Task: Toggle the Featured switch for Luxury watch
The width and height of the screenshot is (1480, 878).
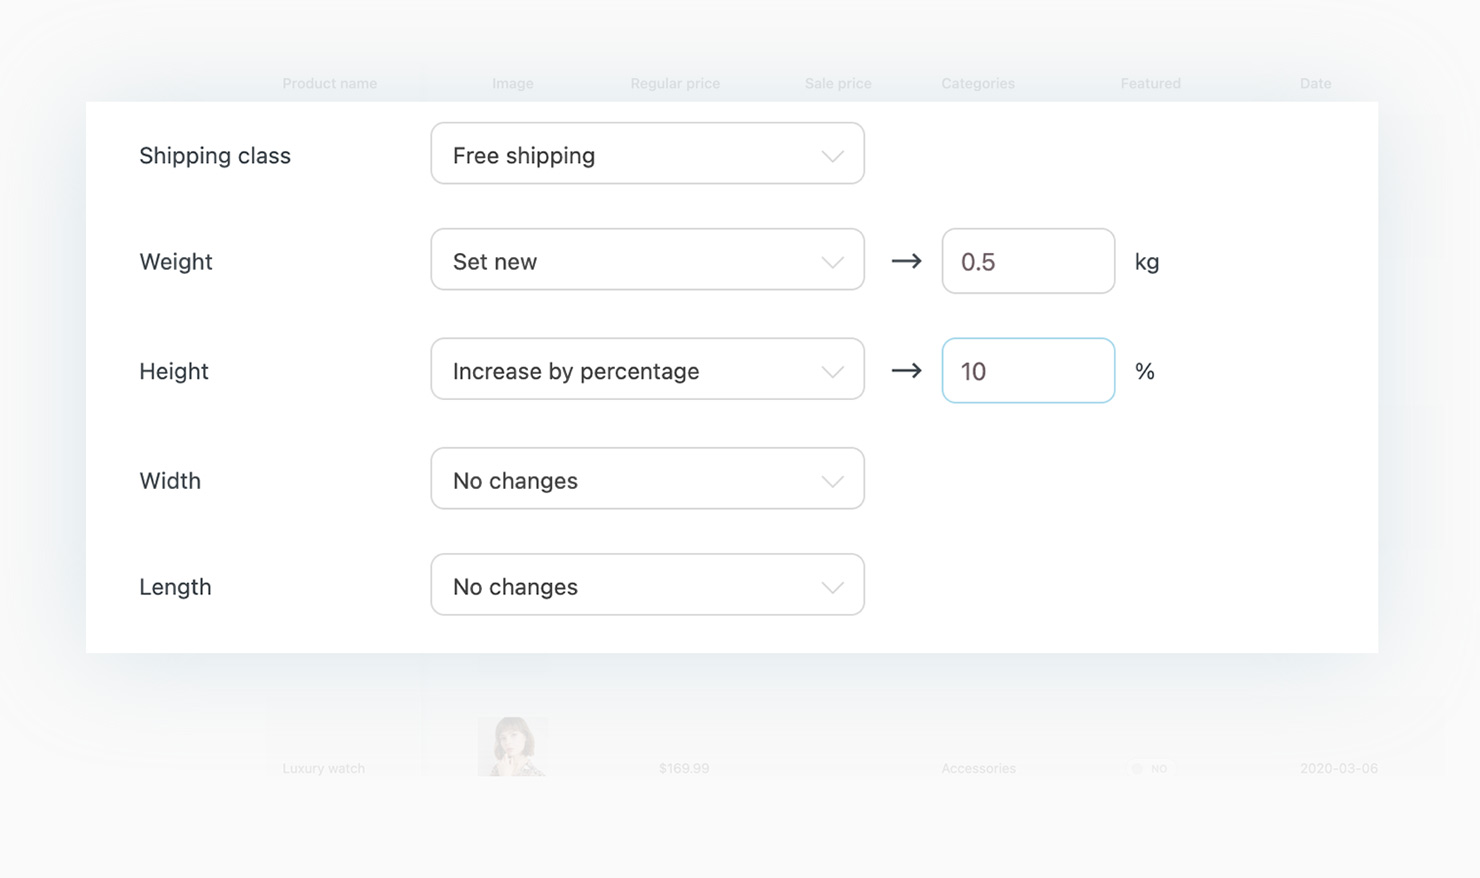Action: (x=1139, y=769)
